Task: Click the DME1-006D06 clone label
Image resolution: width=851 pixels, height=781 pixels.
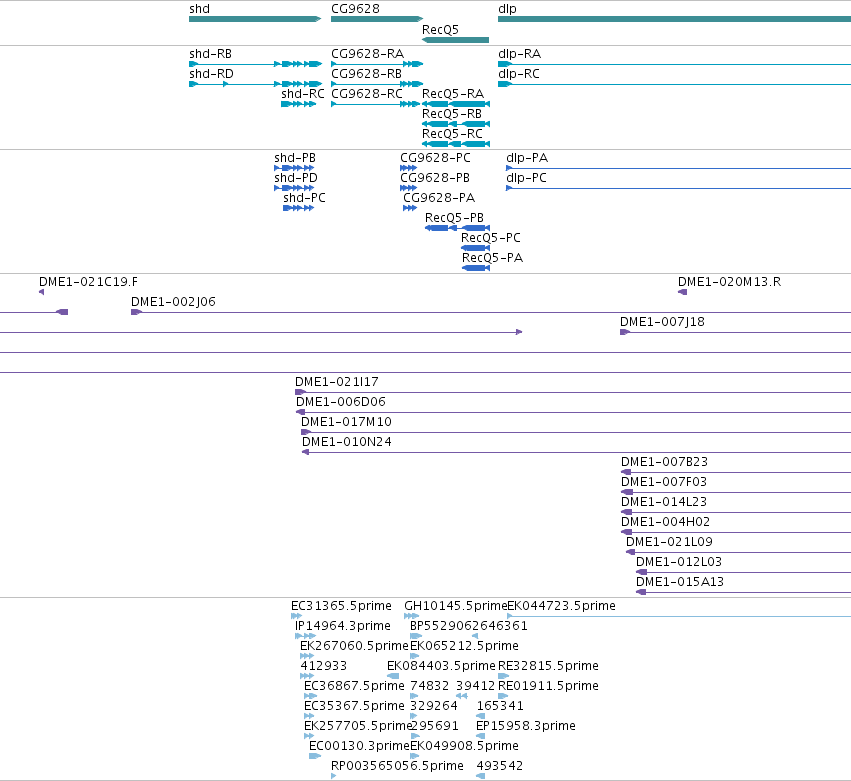Action: pyautogui.click(x=341, y=402)
